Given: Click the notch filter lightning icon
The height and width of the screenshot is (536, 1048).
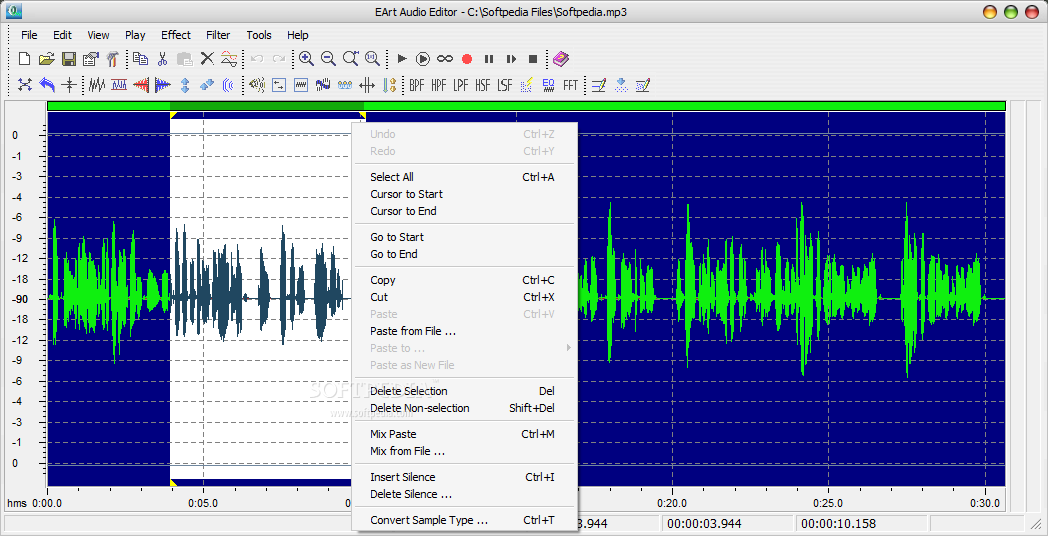Looking at the screenshot, I should click(526, 85).
